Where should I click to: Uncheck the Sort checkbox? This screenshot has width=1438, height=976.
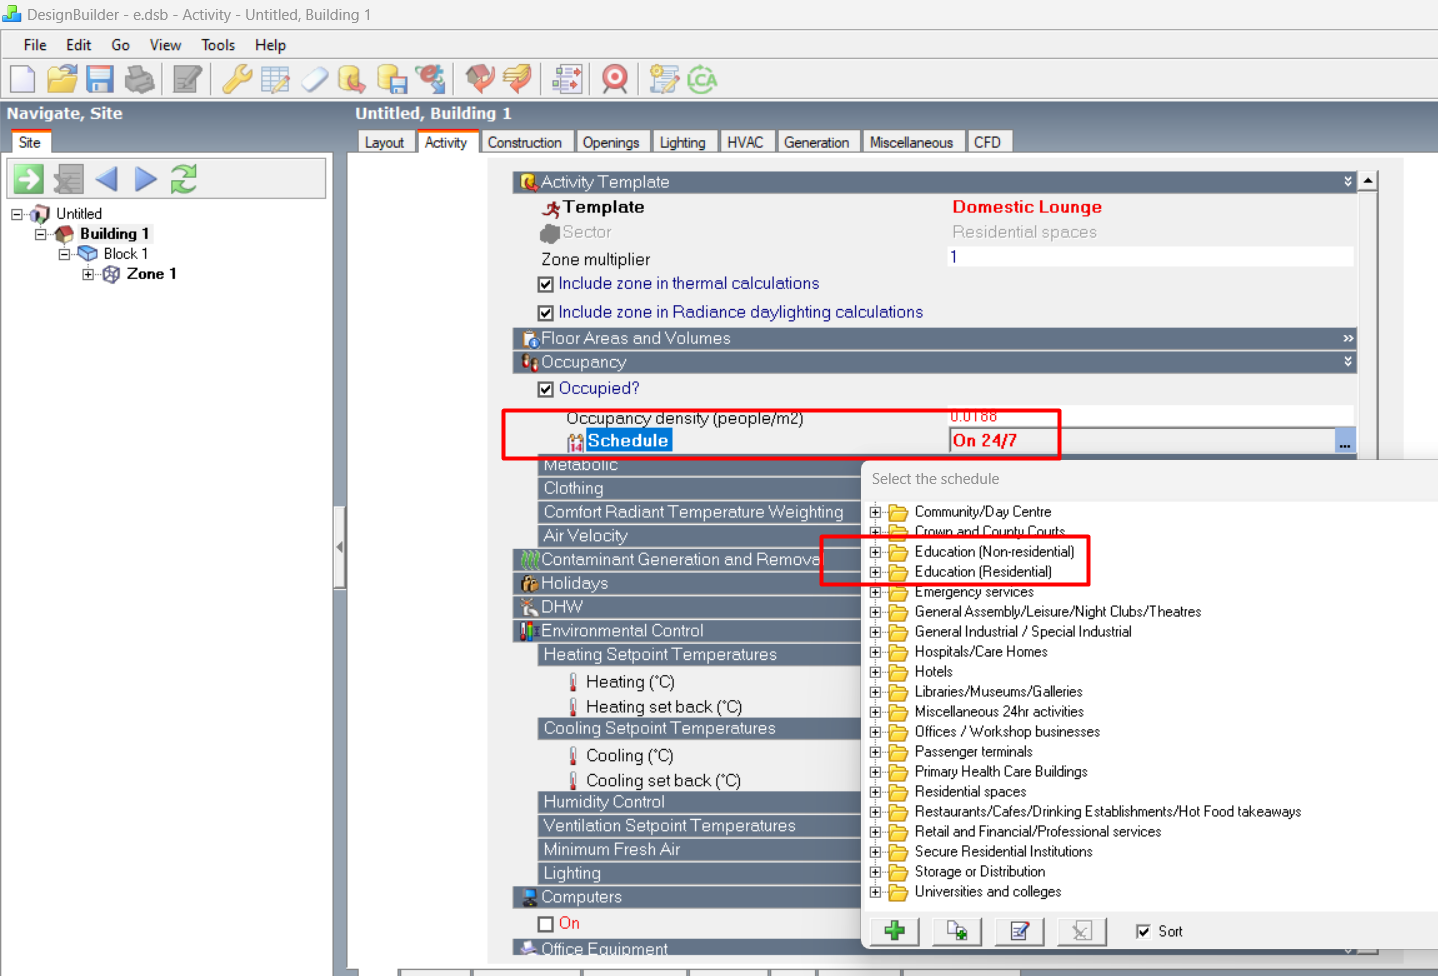(1143, 931)
